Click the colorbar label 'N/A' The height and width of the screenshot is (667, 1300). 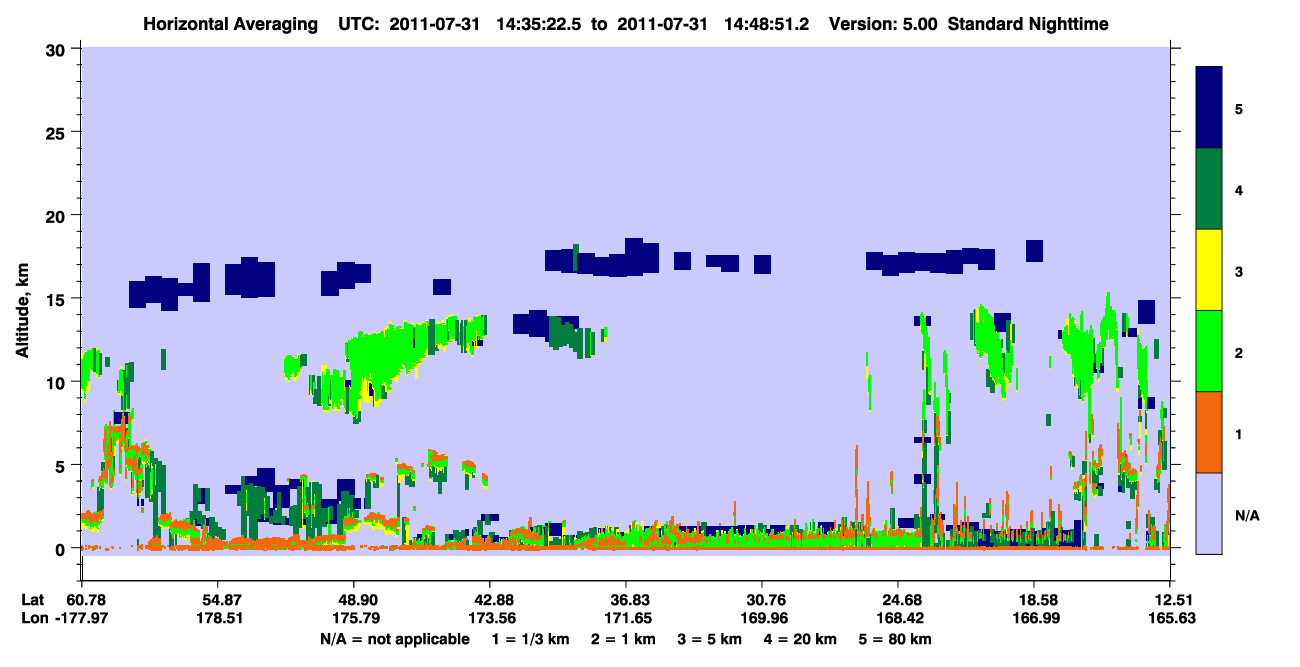(x=1247, y=515)
